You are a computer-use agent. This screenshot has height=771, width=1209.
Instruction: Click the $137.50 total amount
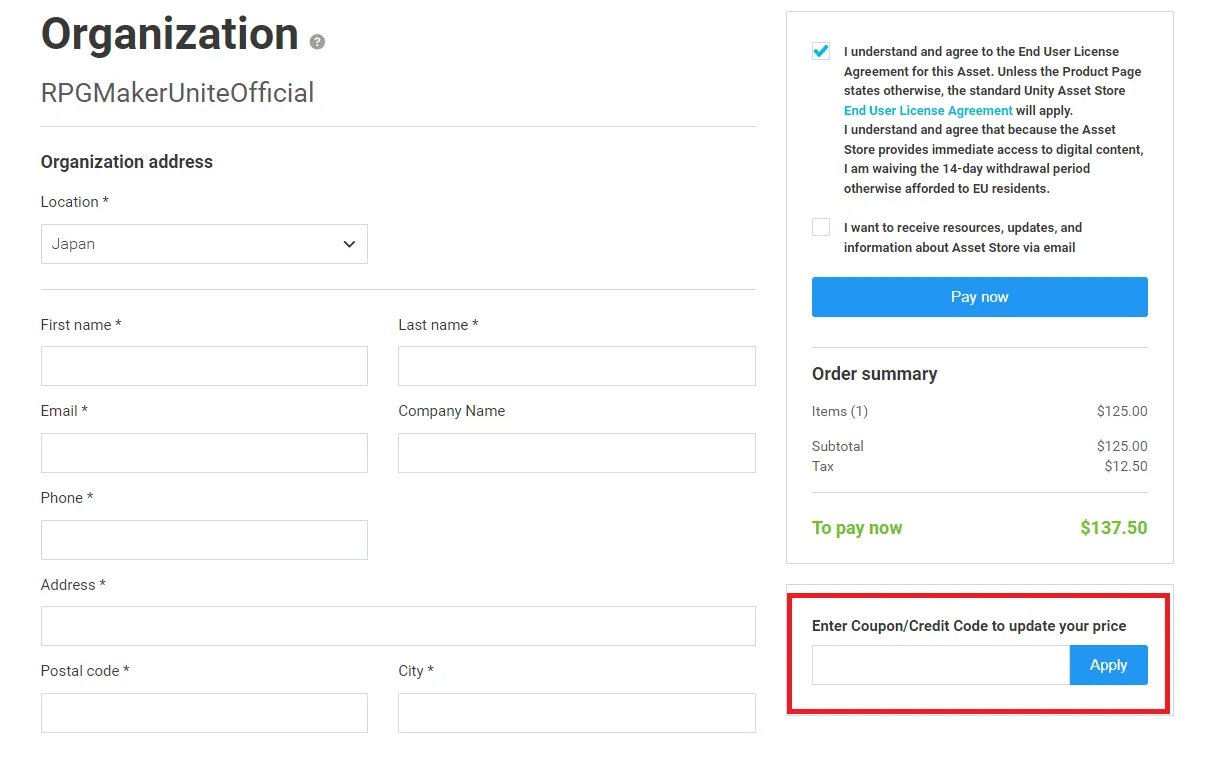point(1113,528)
